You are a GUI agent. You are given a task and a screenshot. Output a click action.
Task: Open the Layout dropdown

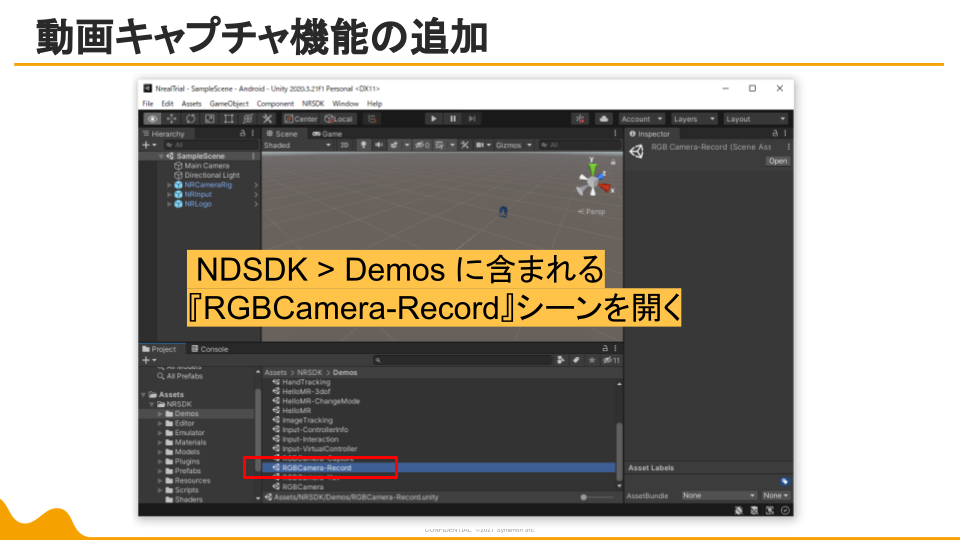[x=755, y=119]
